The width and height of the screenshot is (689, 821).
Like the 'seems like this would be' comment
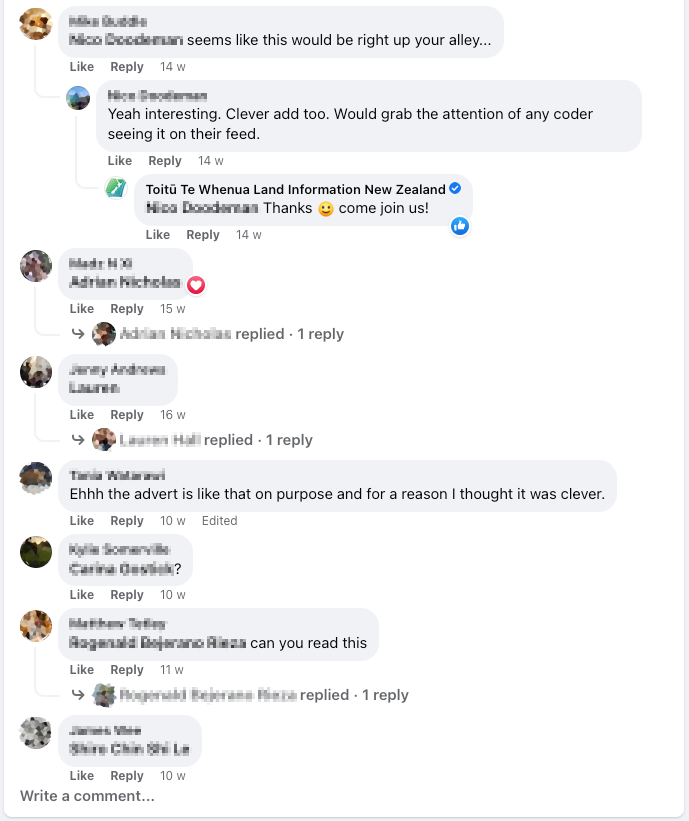(82, 67)
